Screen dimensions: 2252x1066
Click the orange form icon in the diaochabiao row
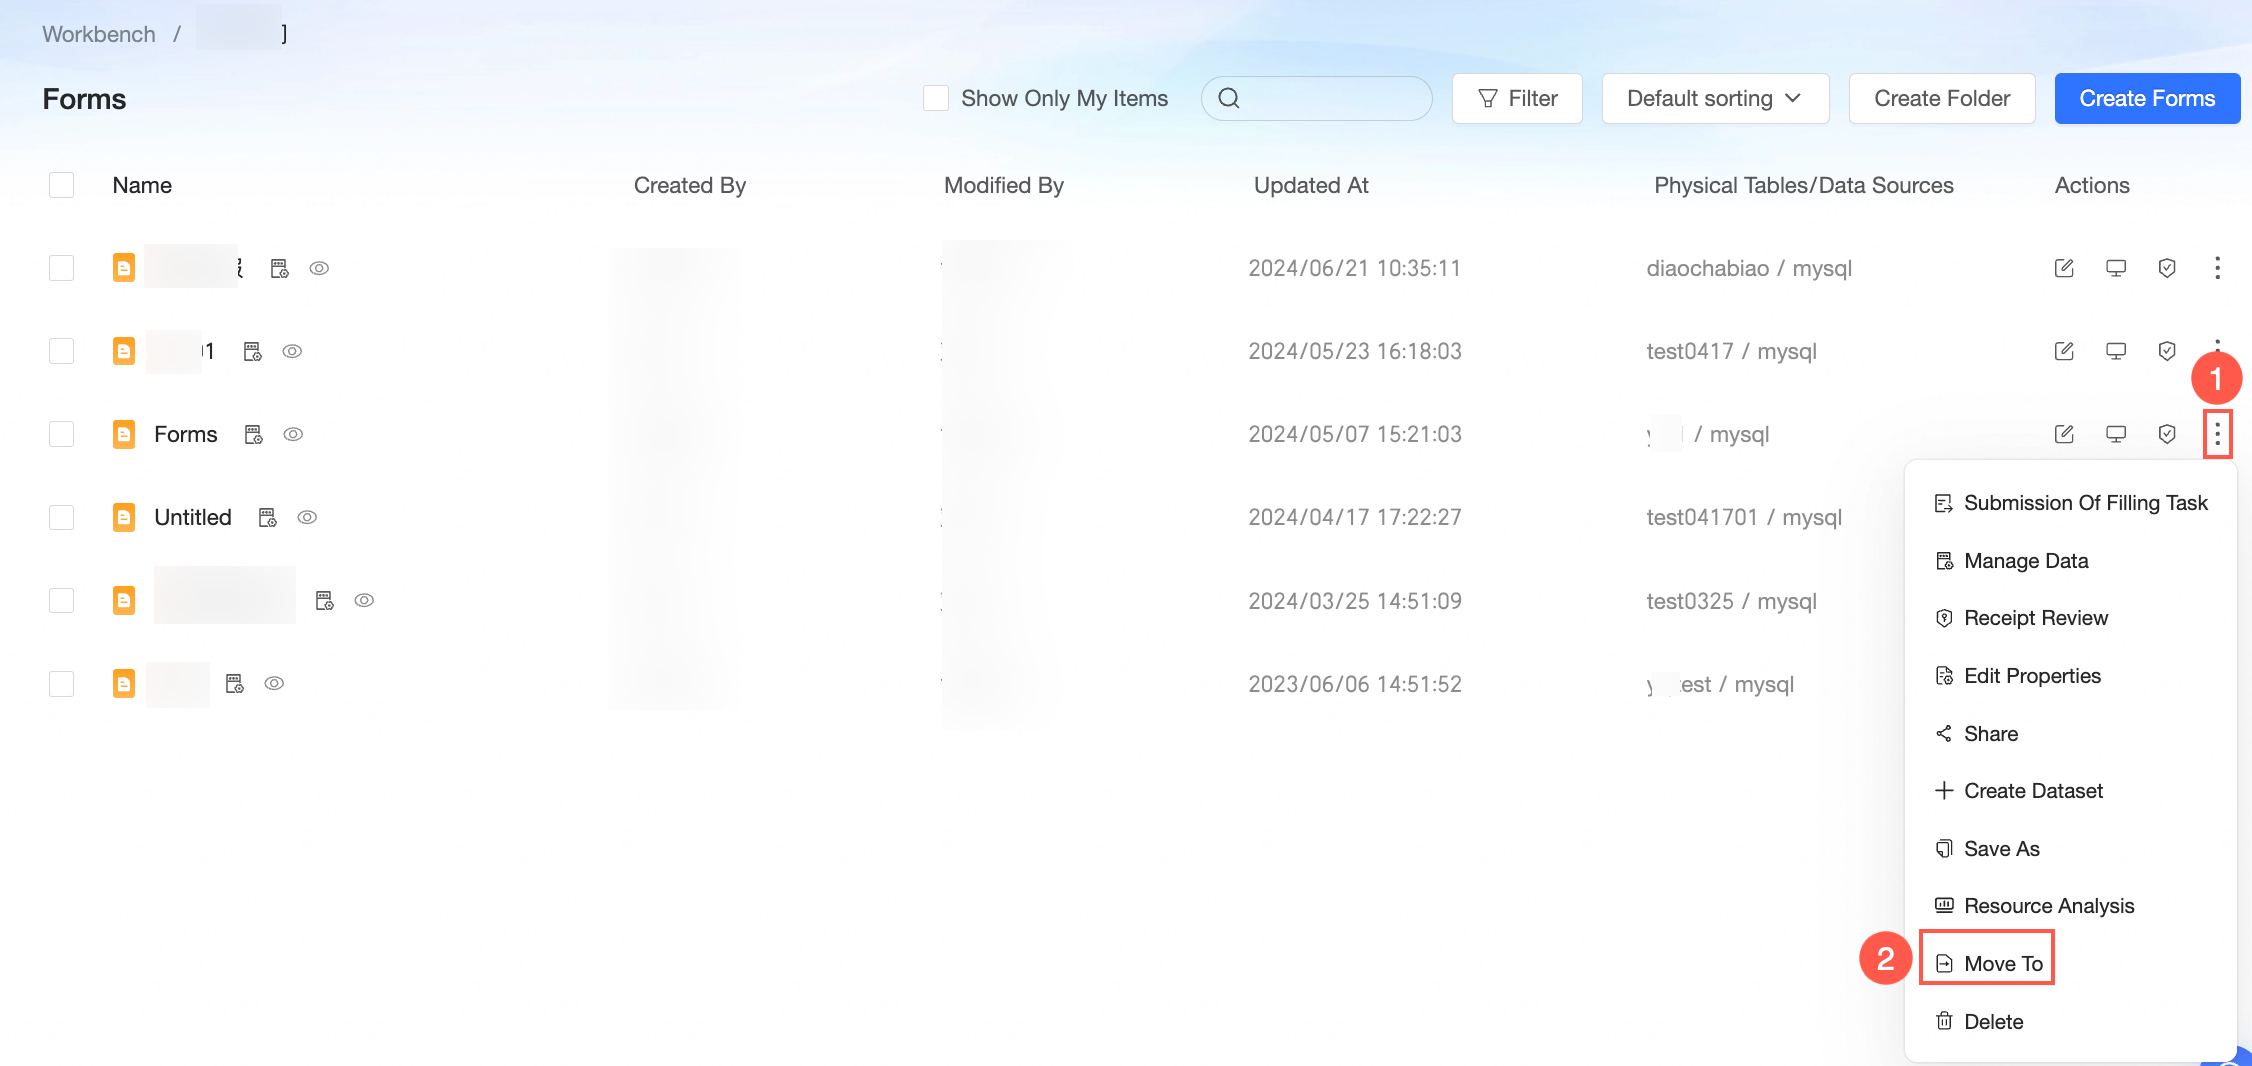click(124, 268)
